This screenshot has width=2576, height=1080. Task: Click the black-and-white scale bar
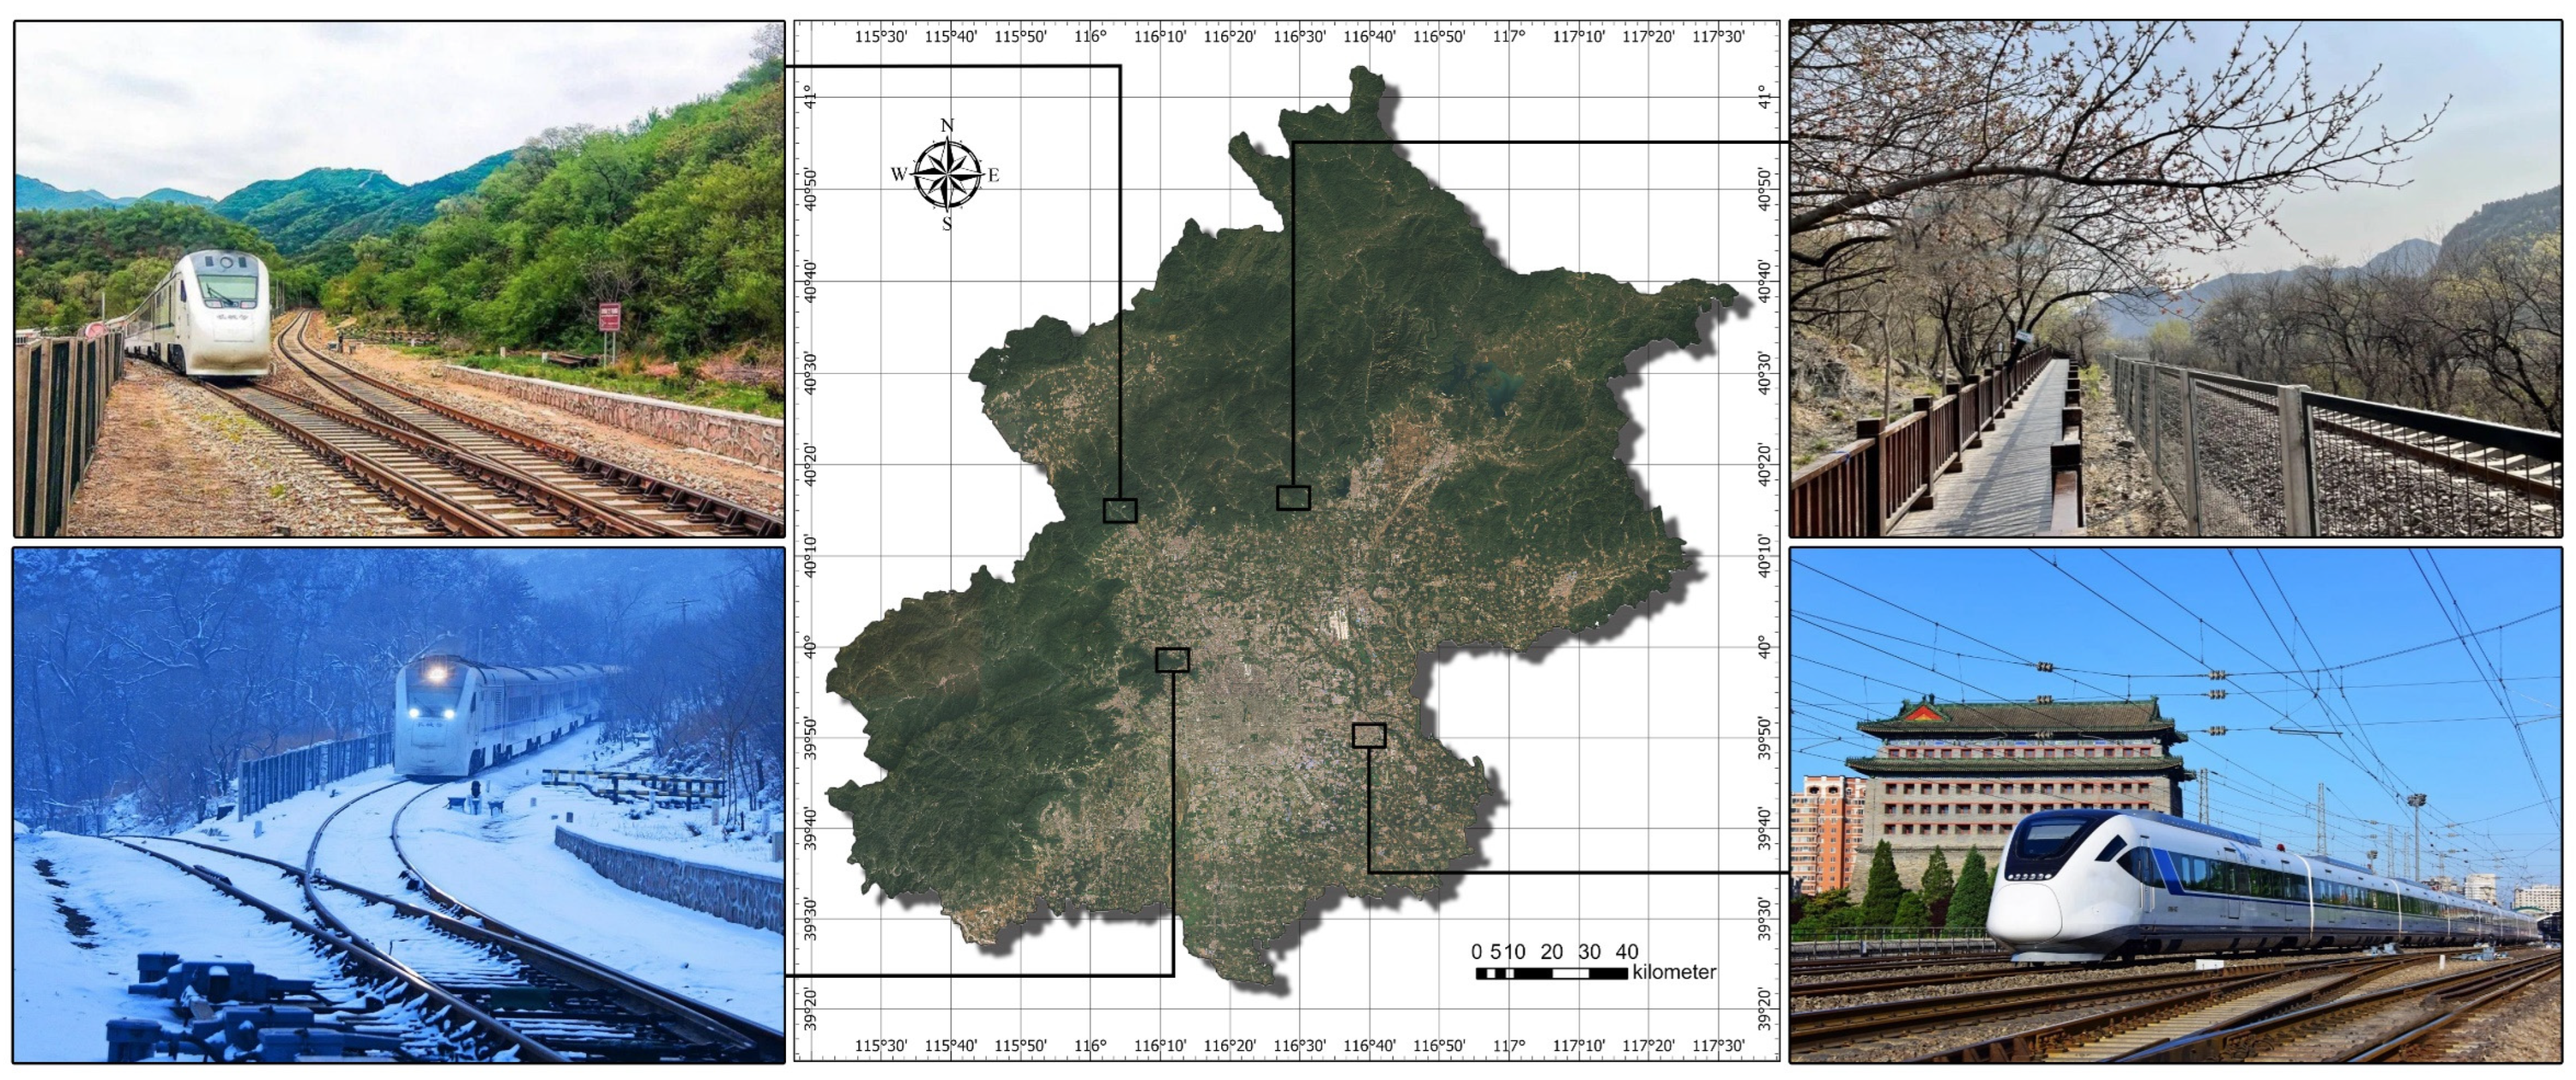pyautogui.click(x=1551, y=973)
